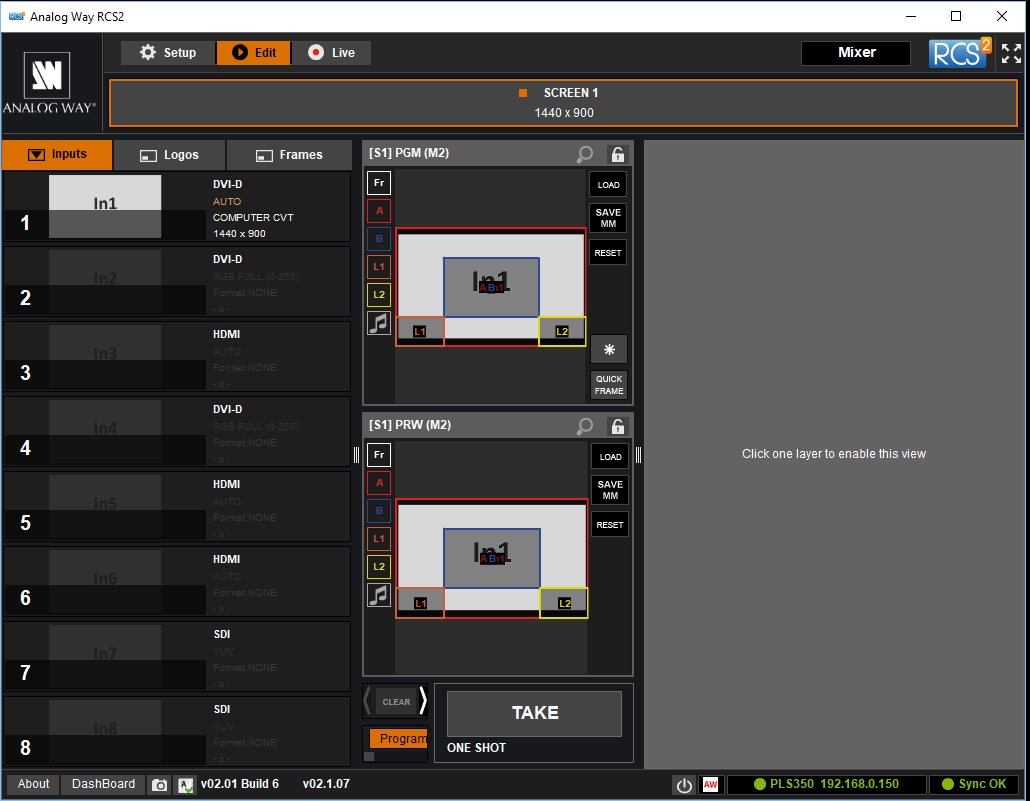Click the freeze asterisk button in PGM
This screenshot has height=801, width=1030.
tap(609, 349)
